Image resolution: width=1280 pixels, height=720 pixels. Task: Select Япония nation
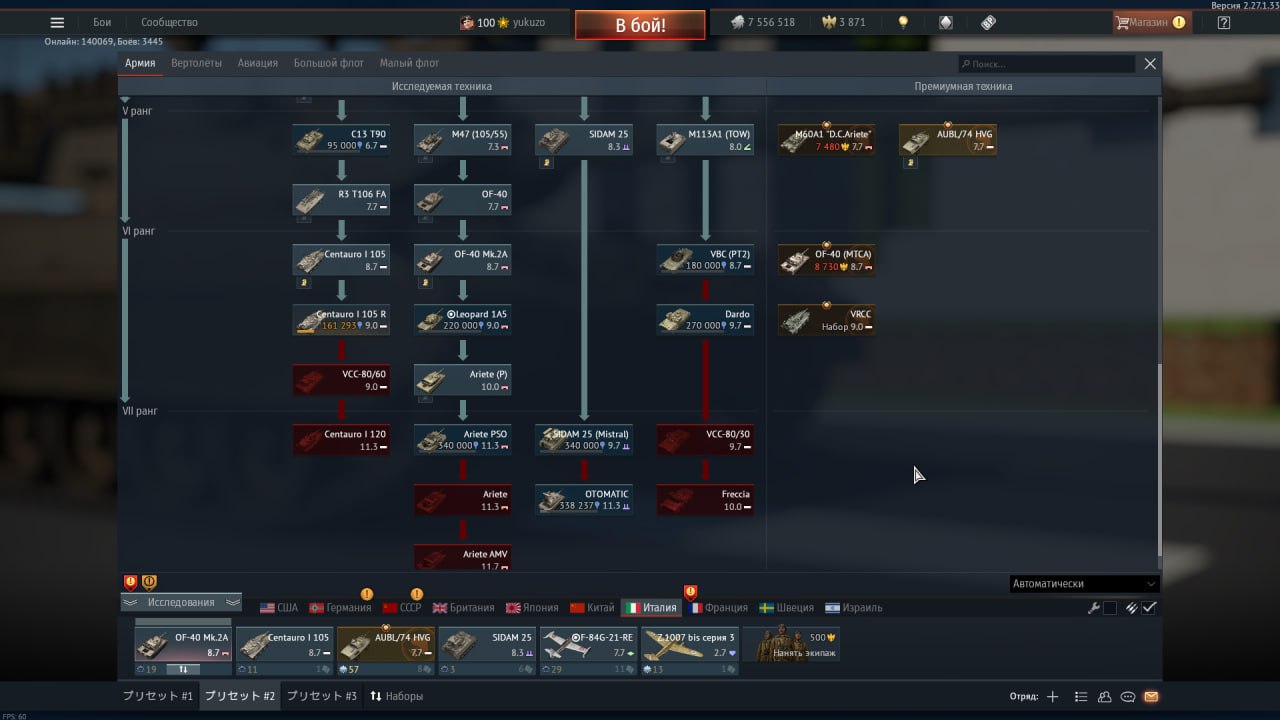[x=532, y=608]
